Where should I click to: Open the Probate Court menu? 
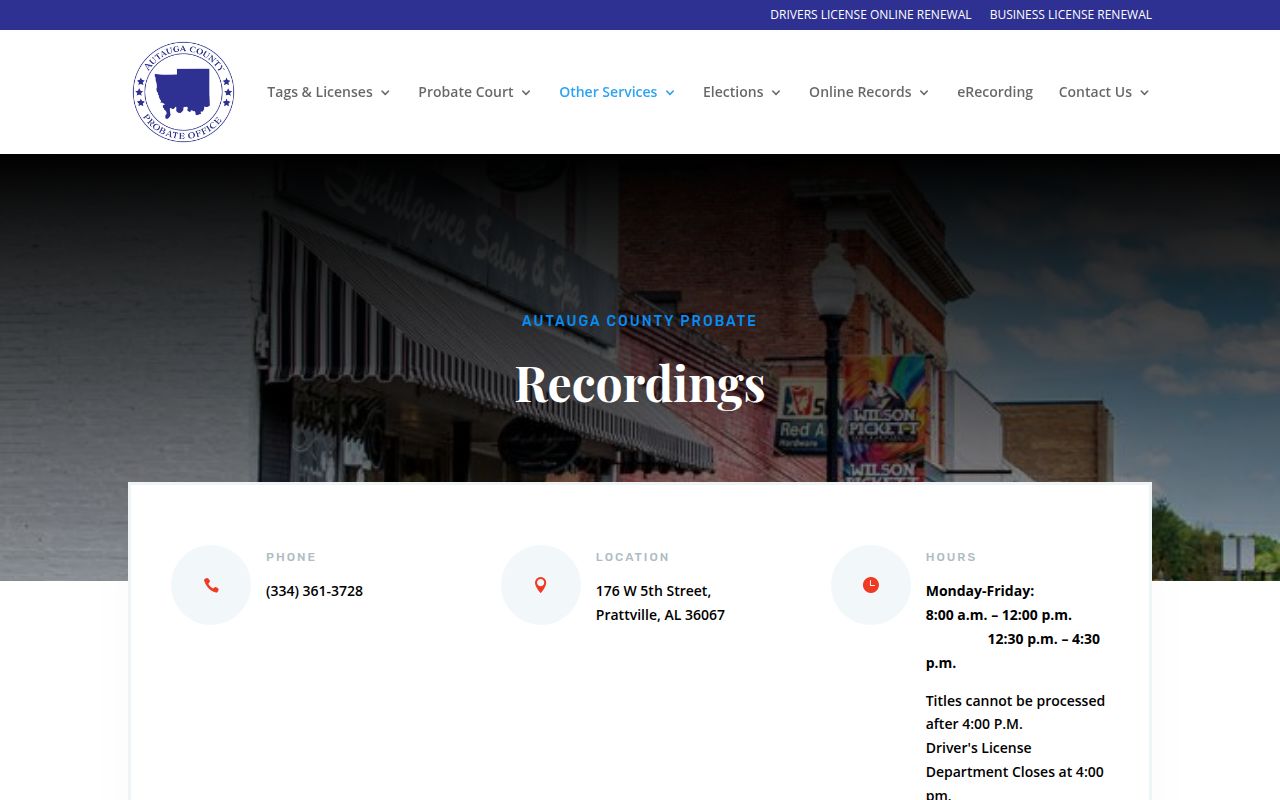[x=474, y=92]
